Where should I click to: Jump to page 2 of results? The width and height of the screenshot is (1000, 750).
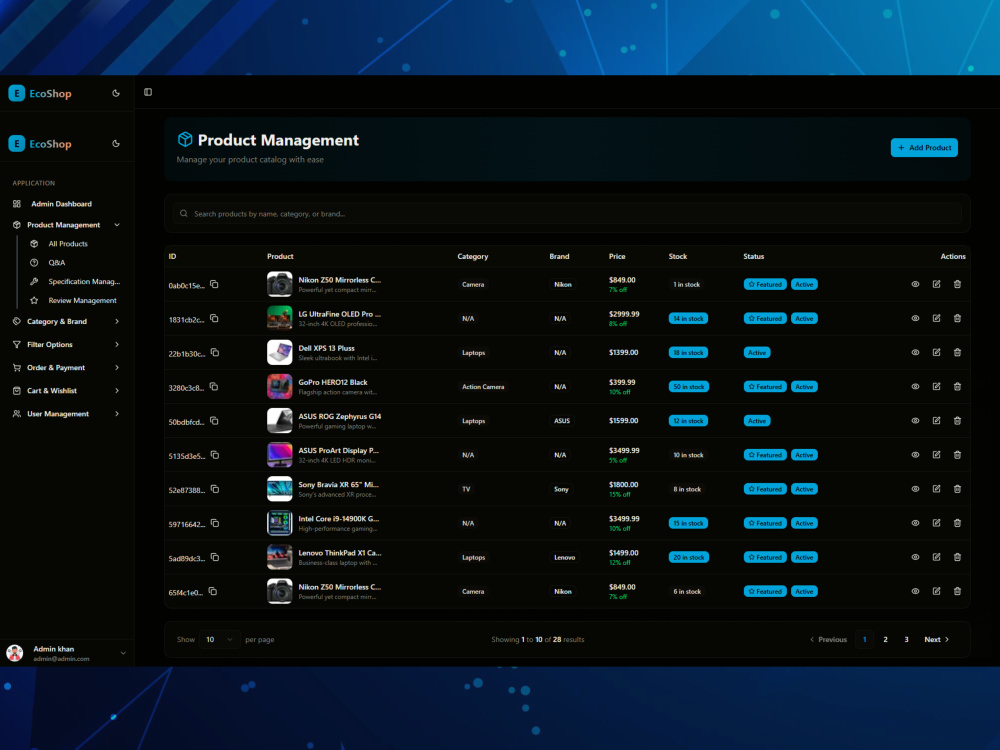pyautogui.click(x=885, y=639)
